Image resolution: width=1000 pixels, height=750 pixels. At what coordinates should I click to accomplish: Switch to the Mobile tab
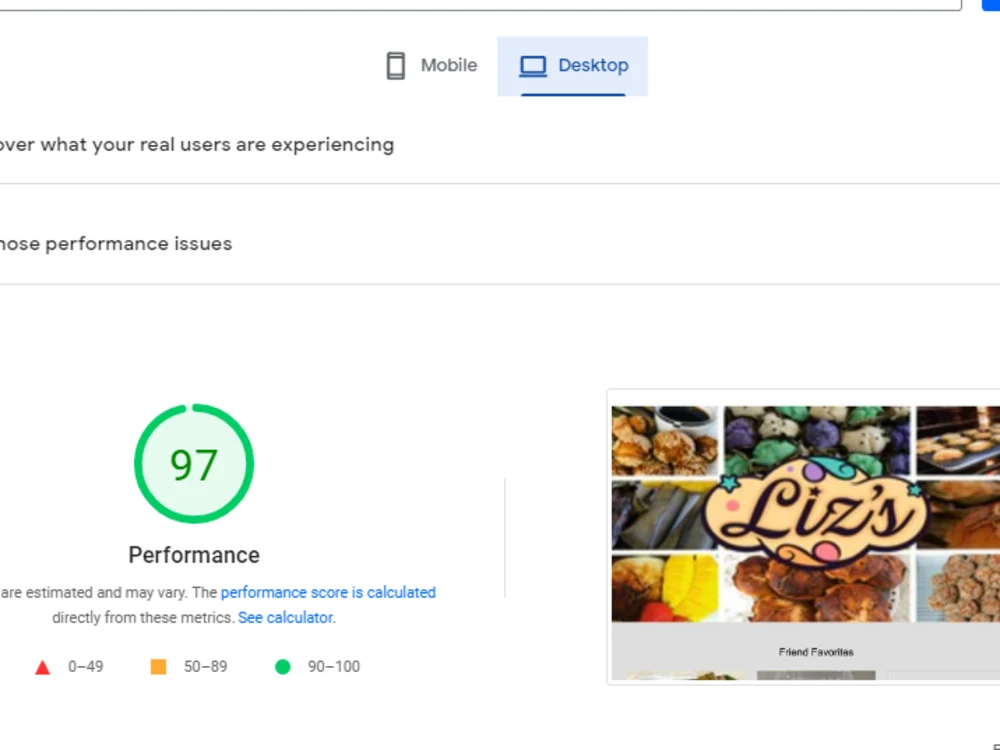tap(432, 66)
